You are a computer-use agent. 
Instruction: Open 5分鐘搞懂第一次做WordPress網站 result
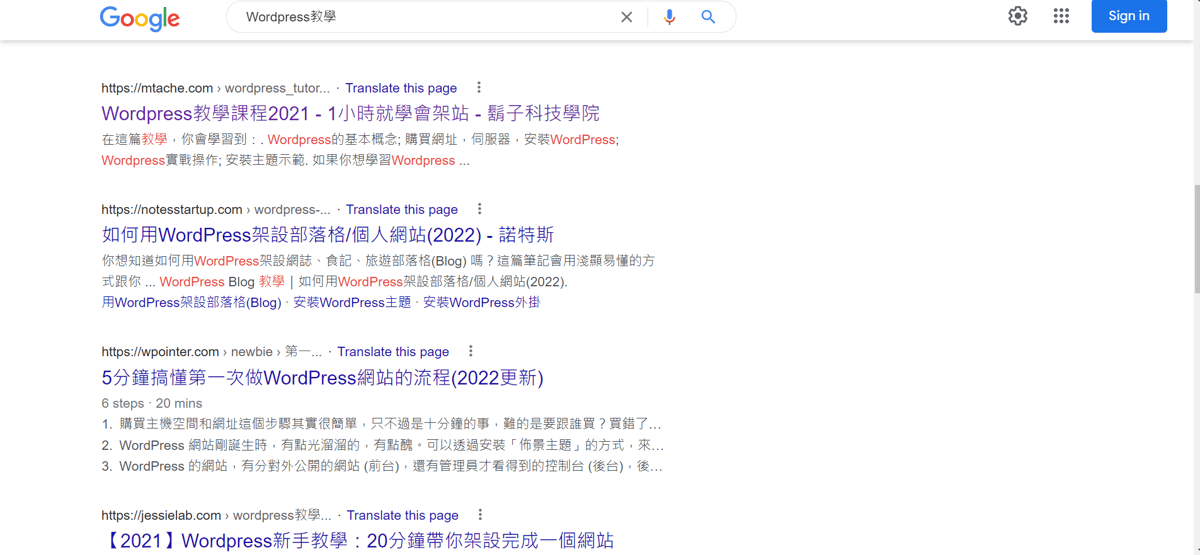coord(322,378)
